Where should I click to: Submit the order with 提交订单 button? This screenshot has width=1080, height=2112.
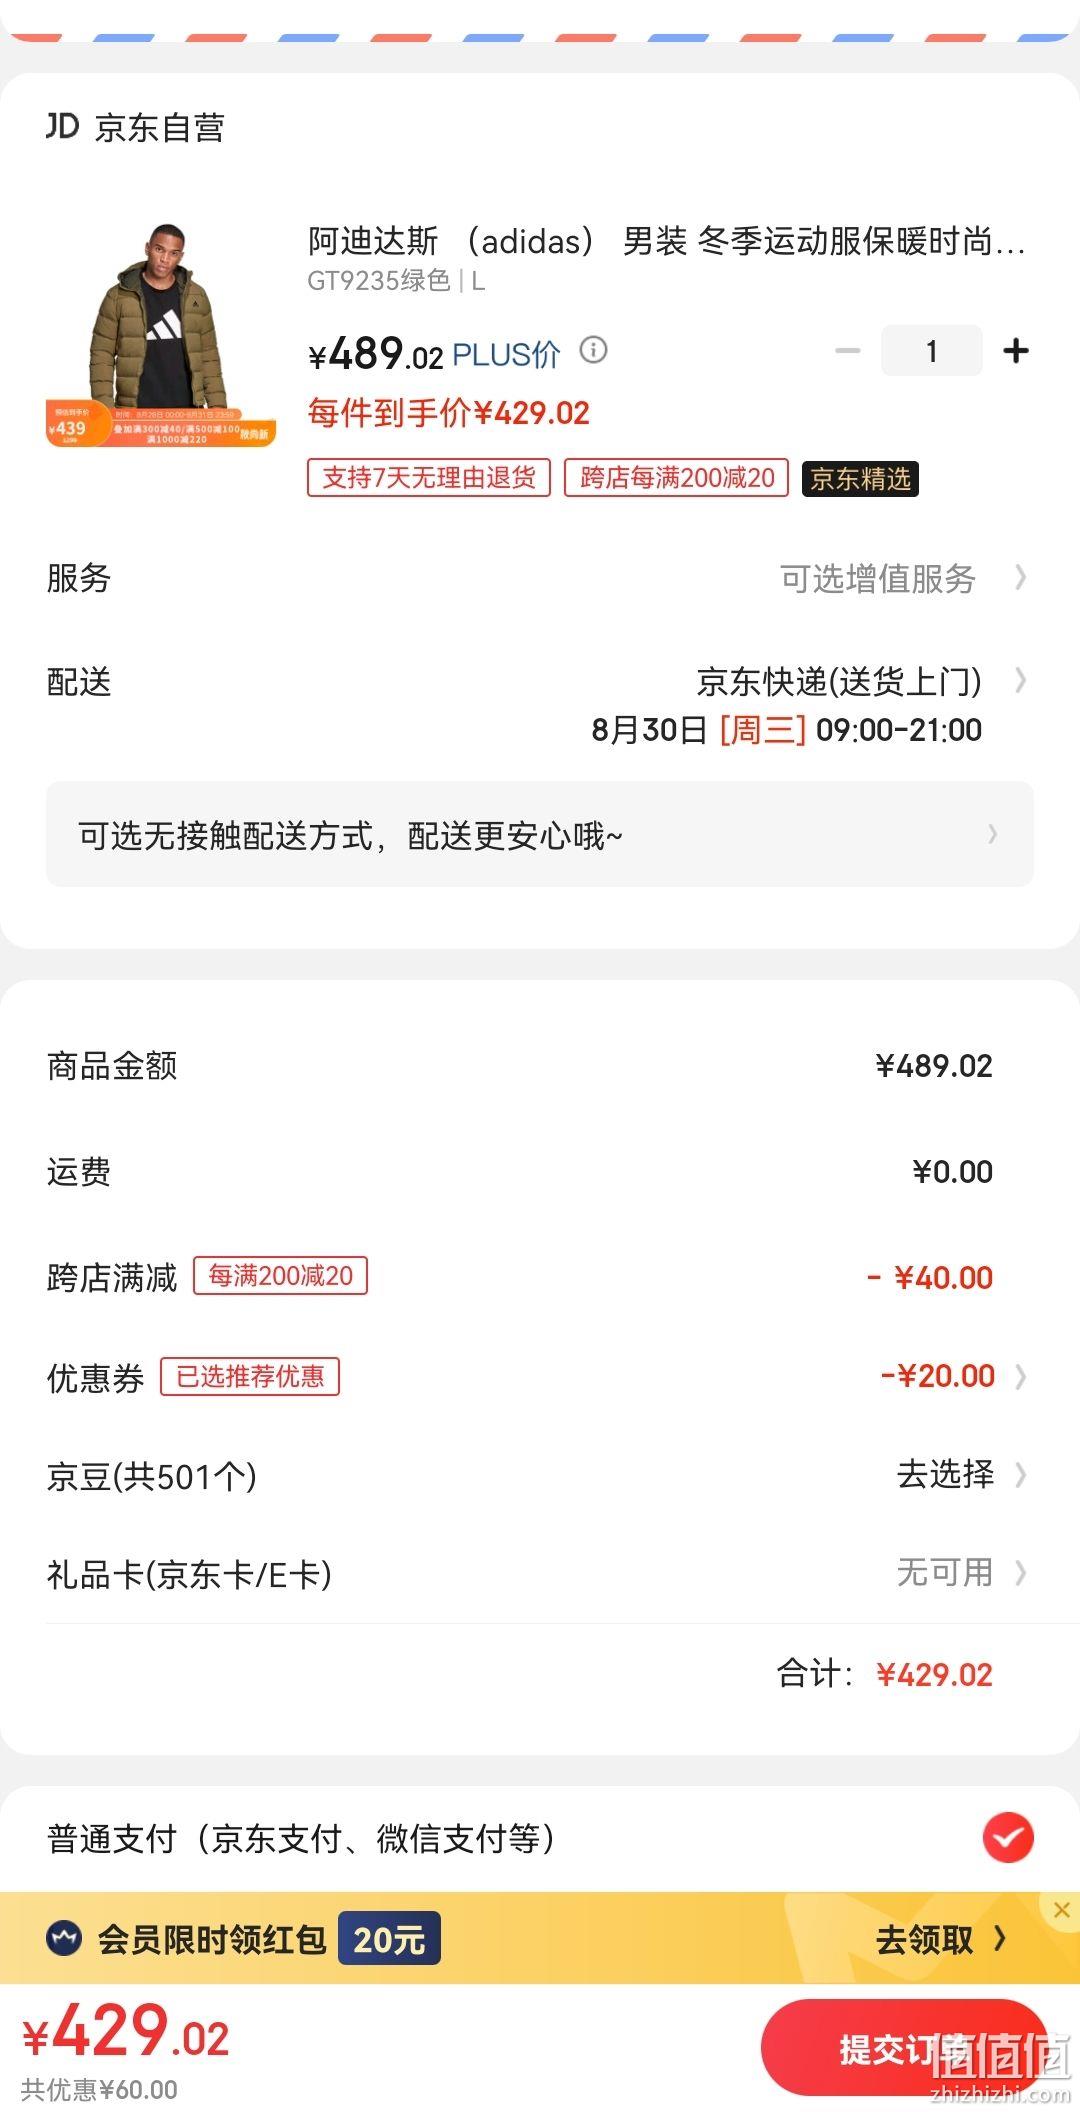[x=904, y=2047]
